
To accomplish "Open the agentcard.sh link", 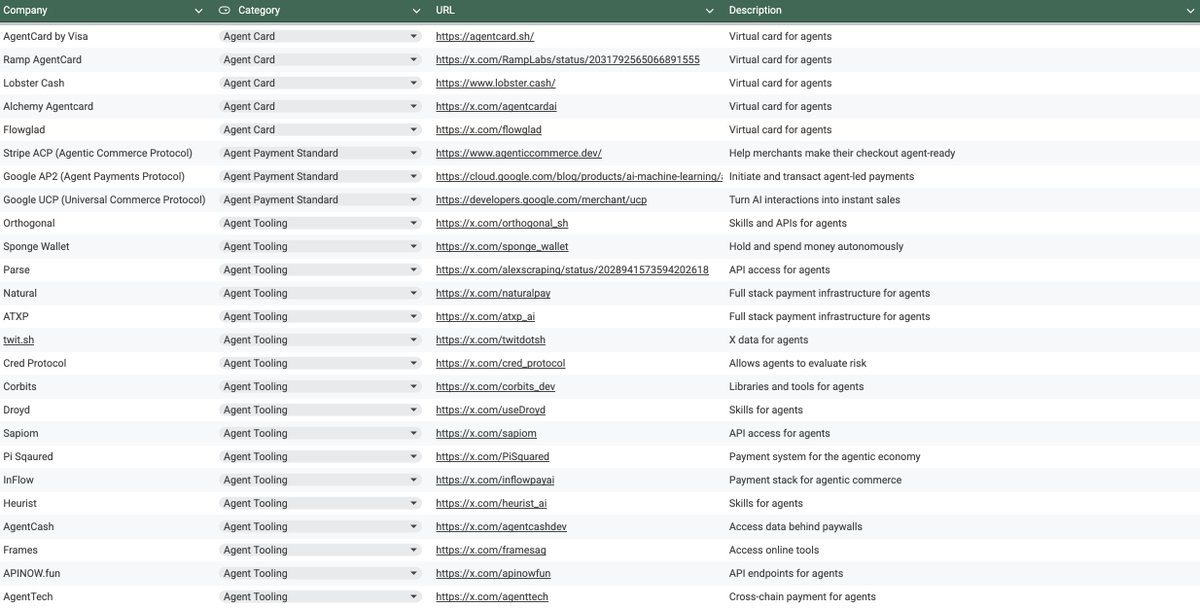I will pyautogui.click(x=485, y=36).
